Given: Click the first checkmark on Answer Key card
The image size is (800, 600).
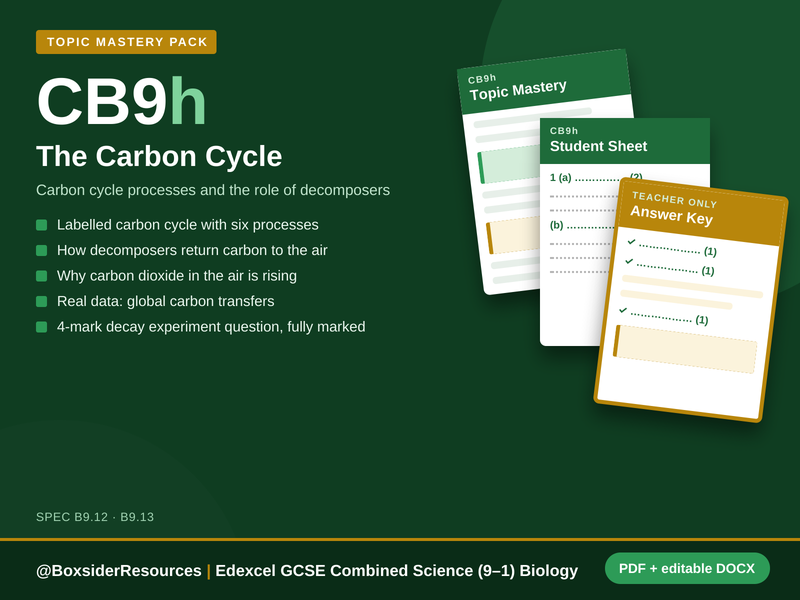Looking at the screenshot, I should pos(632,241).
